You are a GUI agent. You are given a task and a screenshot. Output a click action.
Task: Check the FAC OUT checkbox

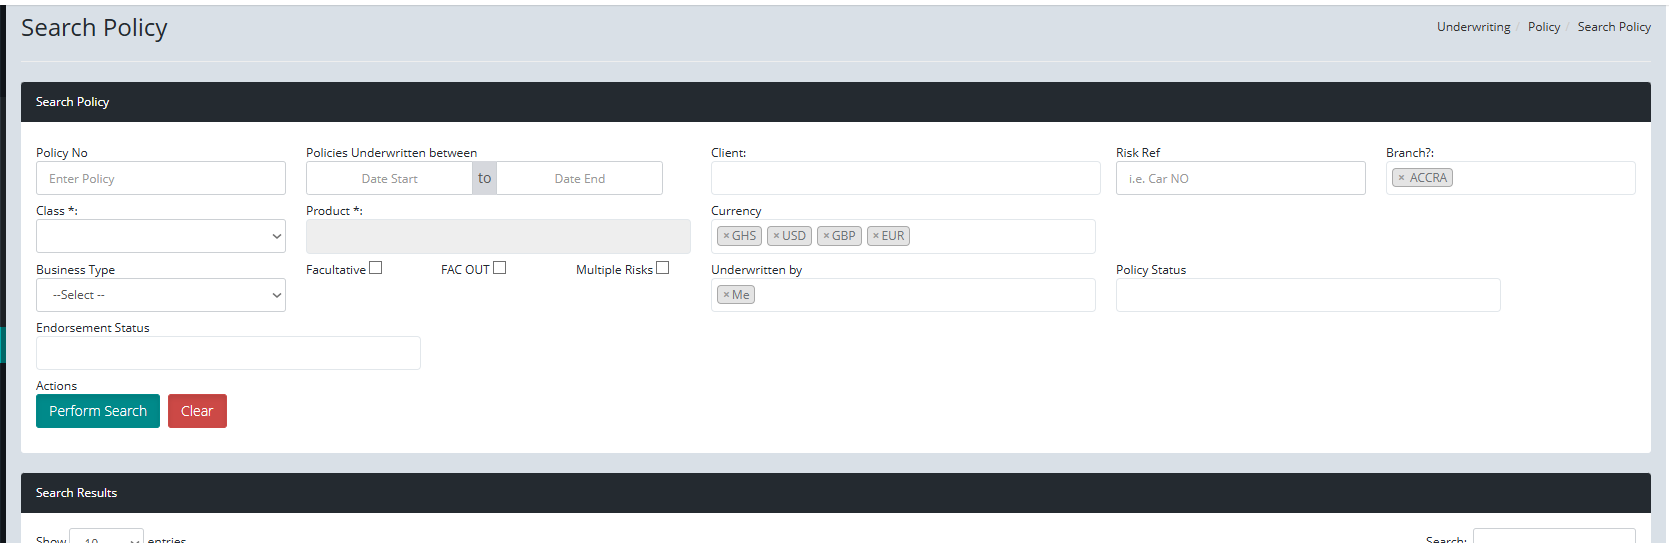(499, 268)
